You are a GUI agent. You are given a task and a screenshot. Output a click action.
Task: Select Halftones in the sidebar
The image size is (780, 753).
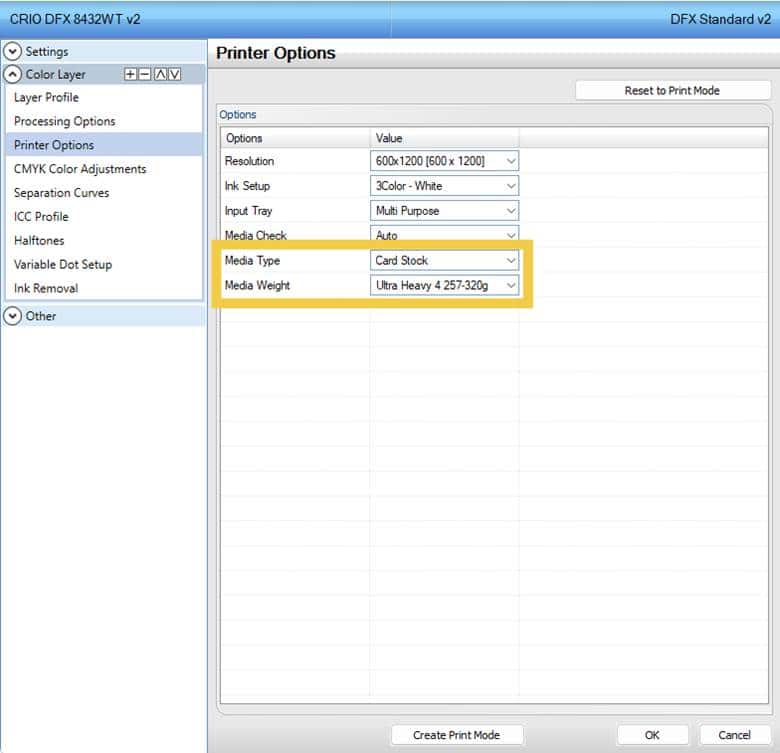click(41, 241)
